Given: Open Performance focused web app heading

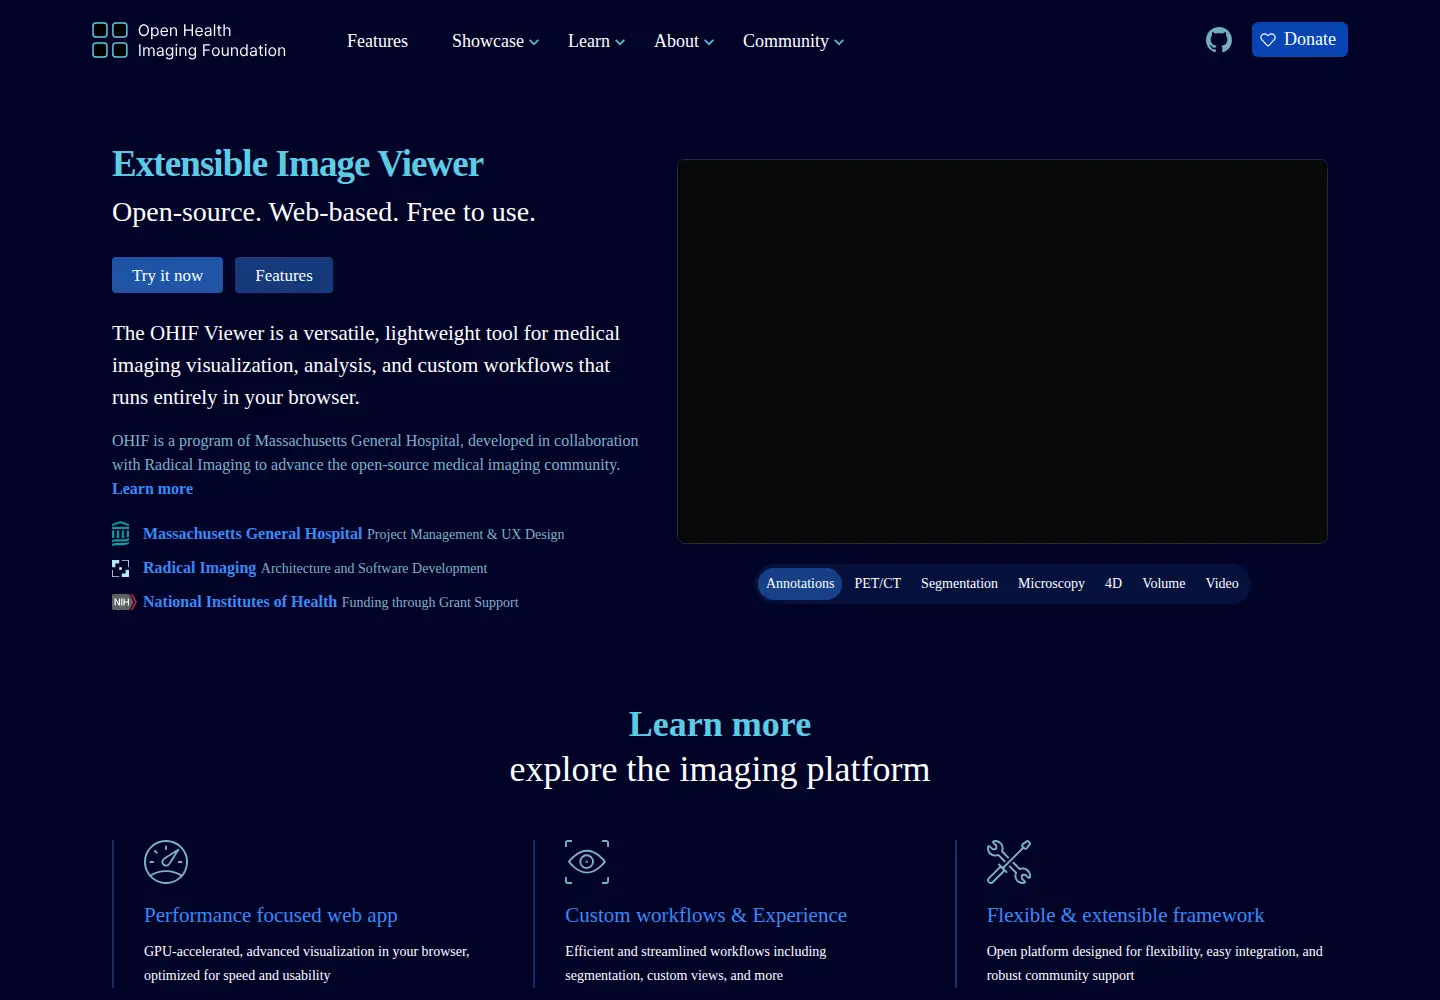Looking at the screenshot, I should (271, 915).
